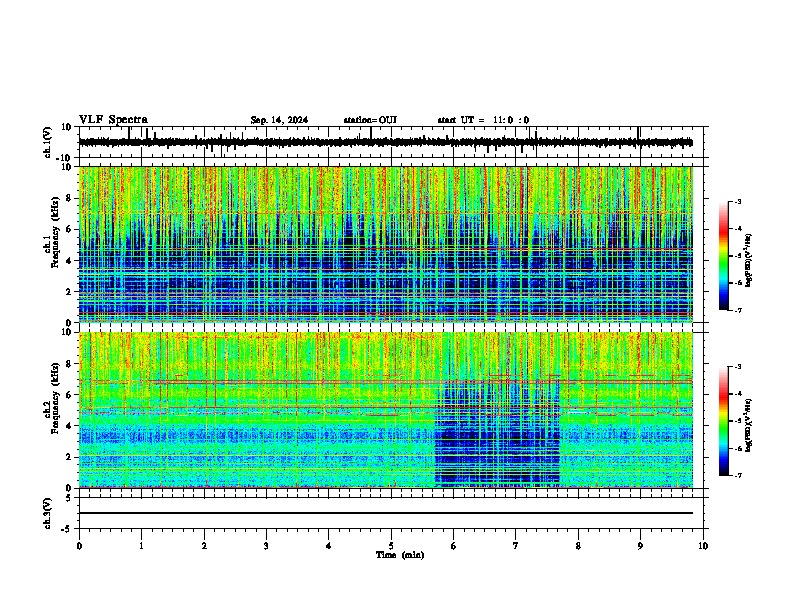
Task: Click the 'station=OUI' label
Action: pos(370,120)
